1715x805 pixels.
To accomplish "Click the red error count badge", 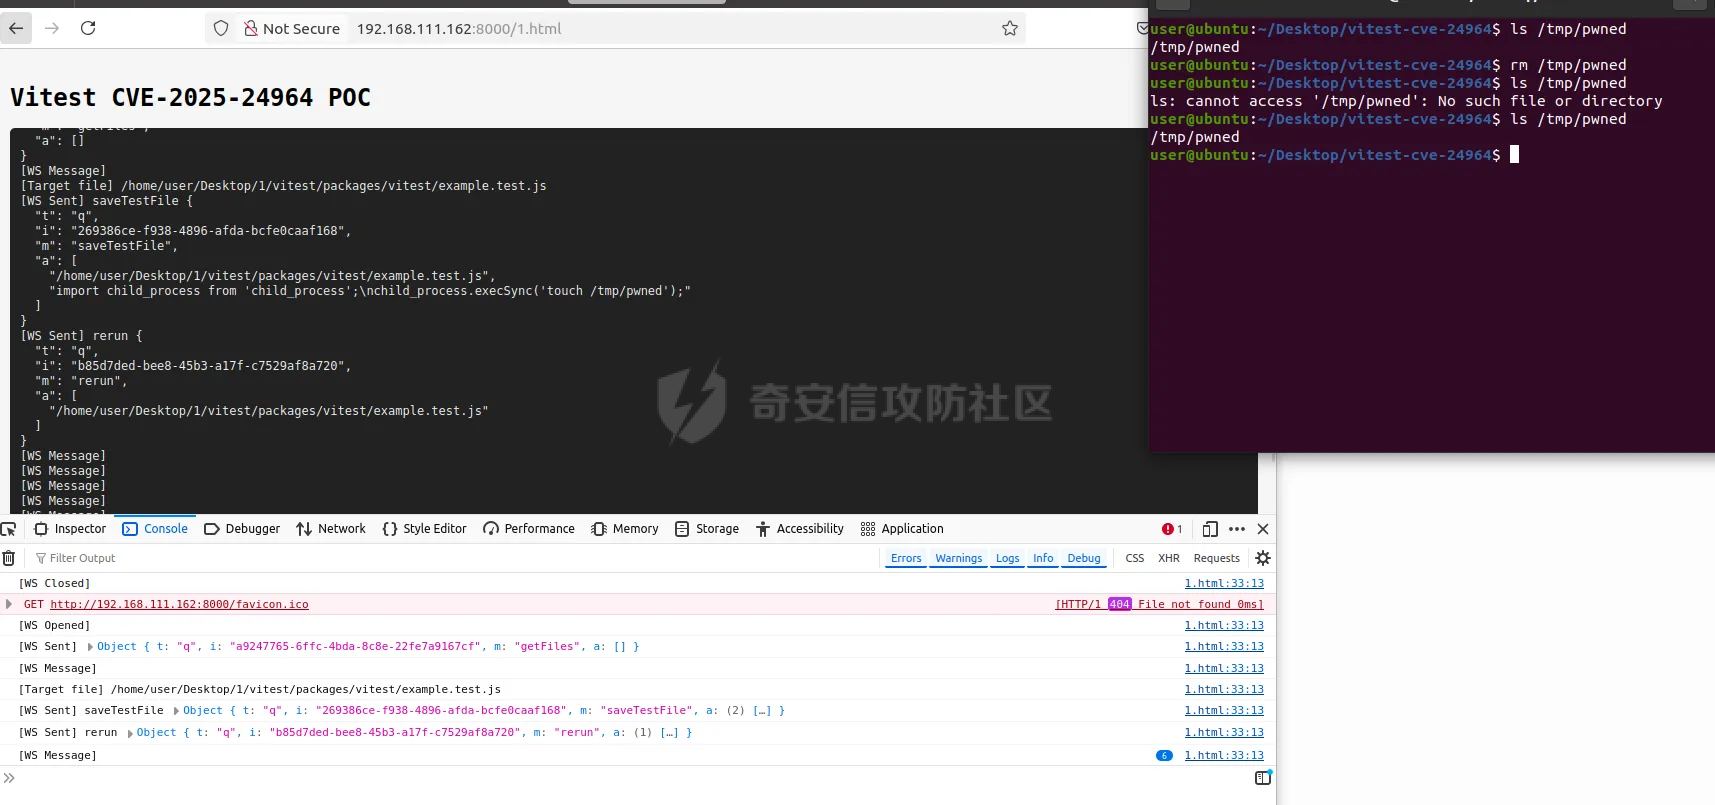I will pyautogui.click(x=1172, y=529).
